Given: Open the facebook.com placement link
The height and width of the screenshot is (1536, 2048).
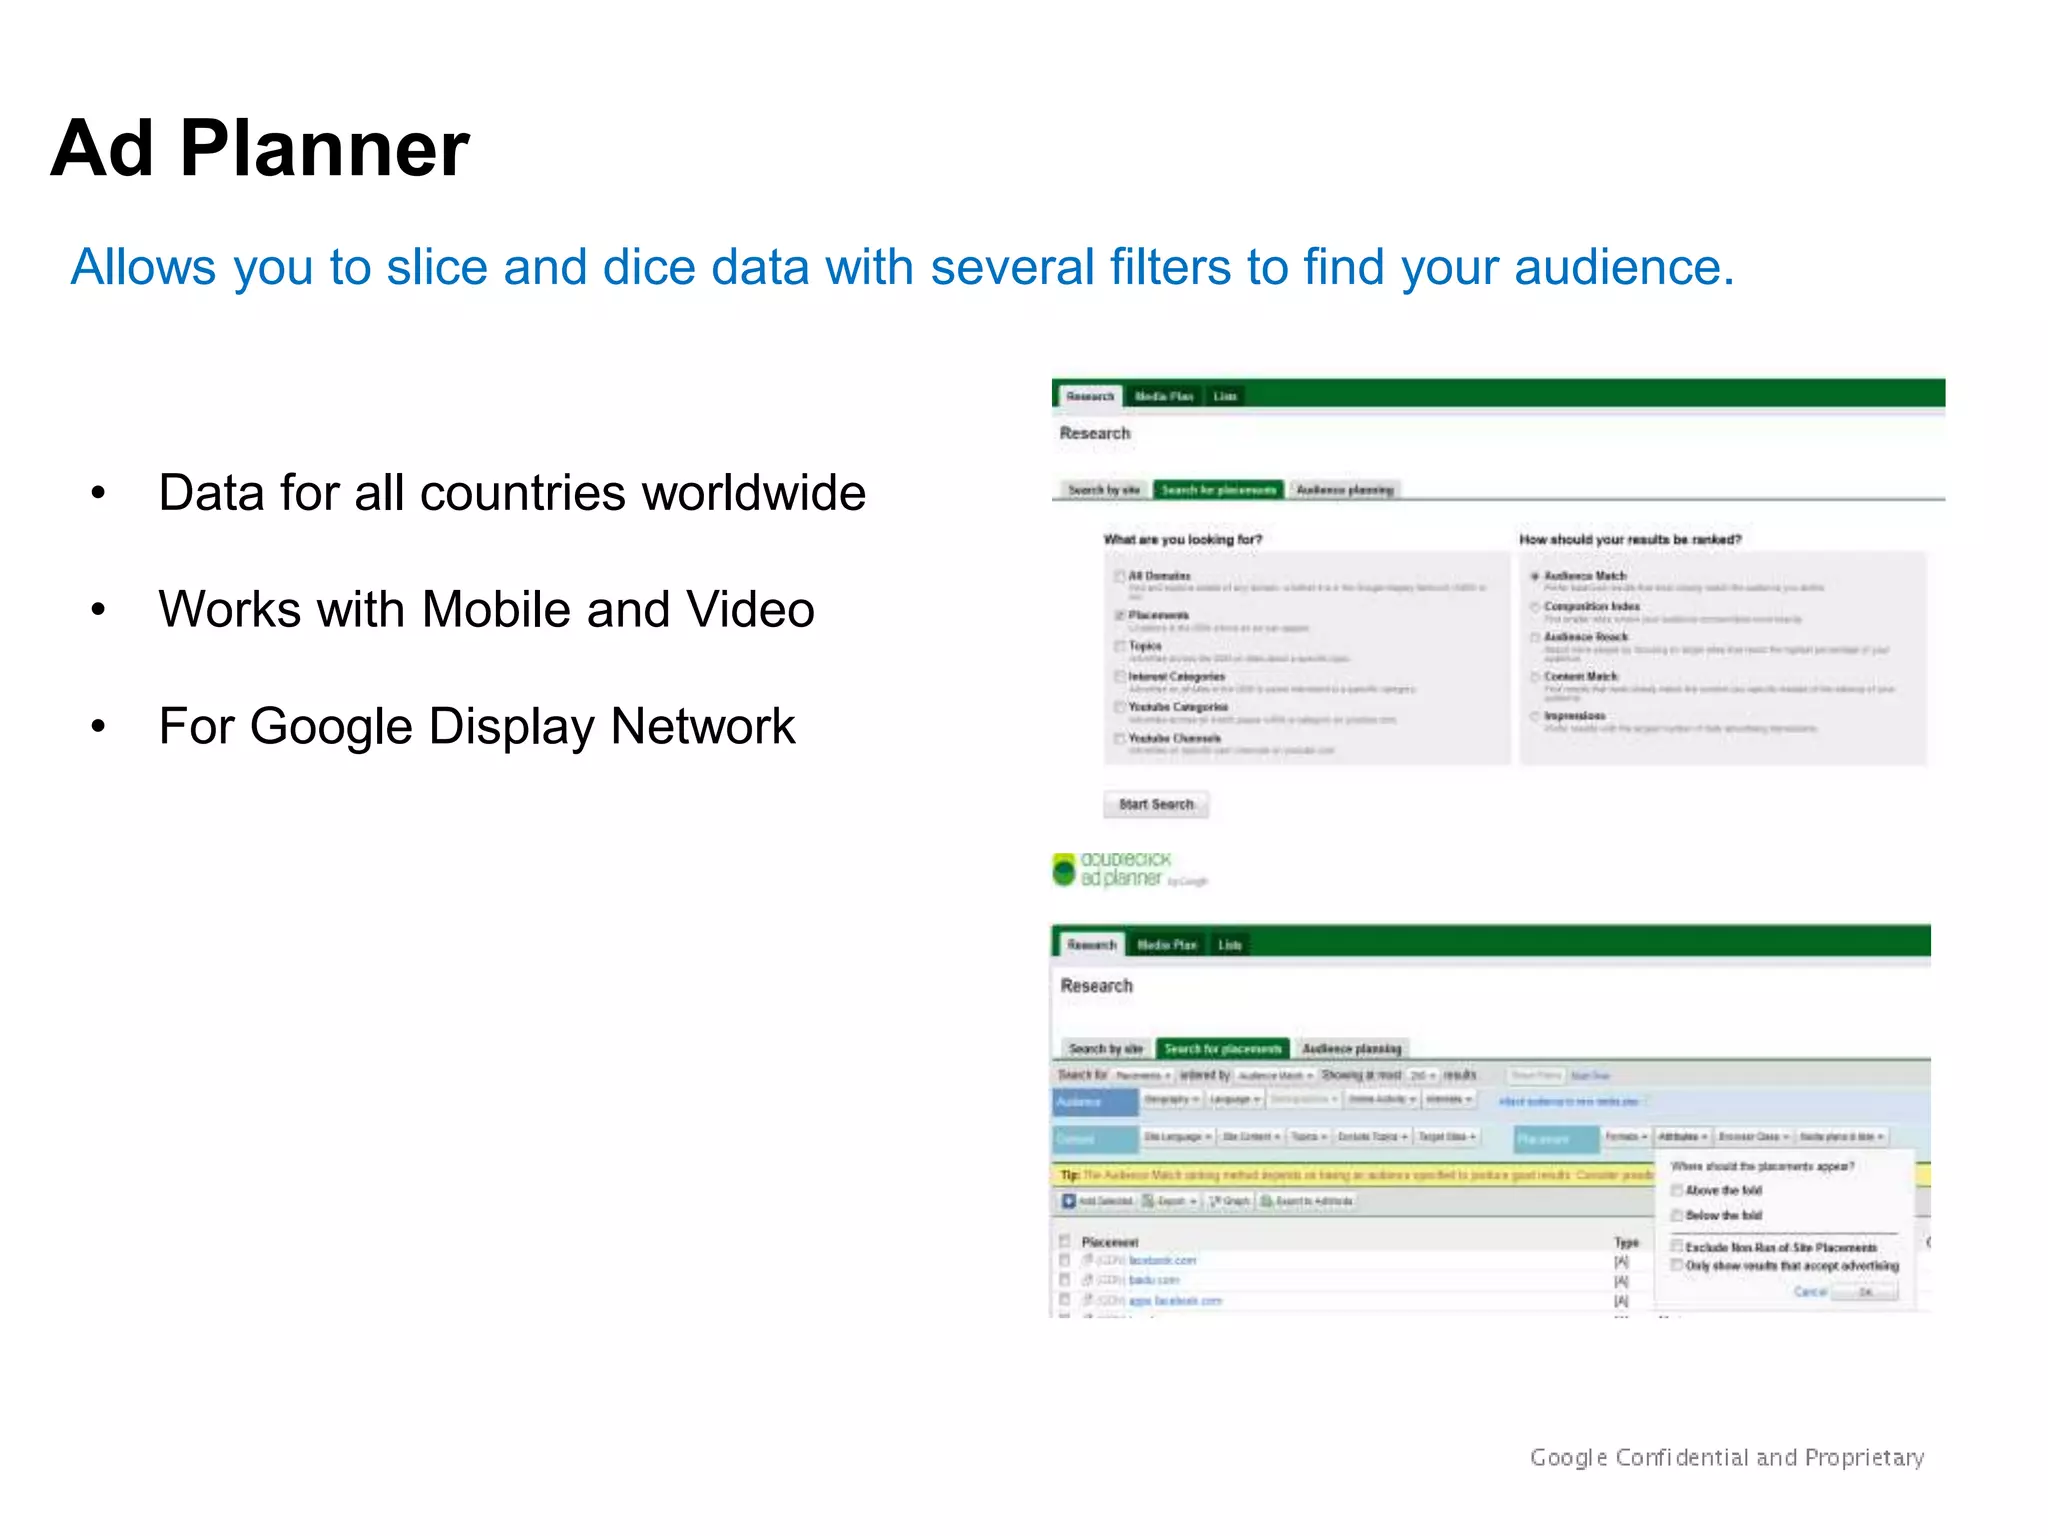Looking at the screenshot, I should click(1163, 1260).
